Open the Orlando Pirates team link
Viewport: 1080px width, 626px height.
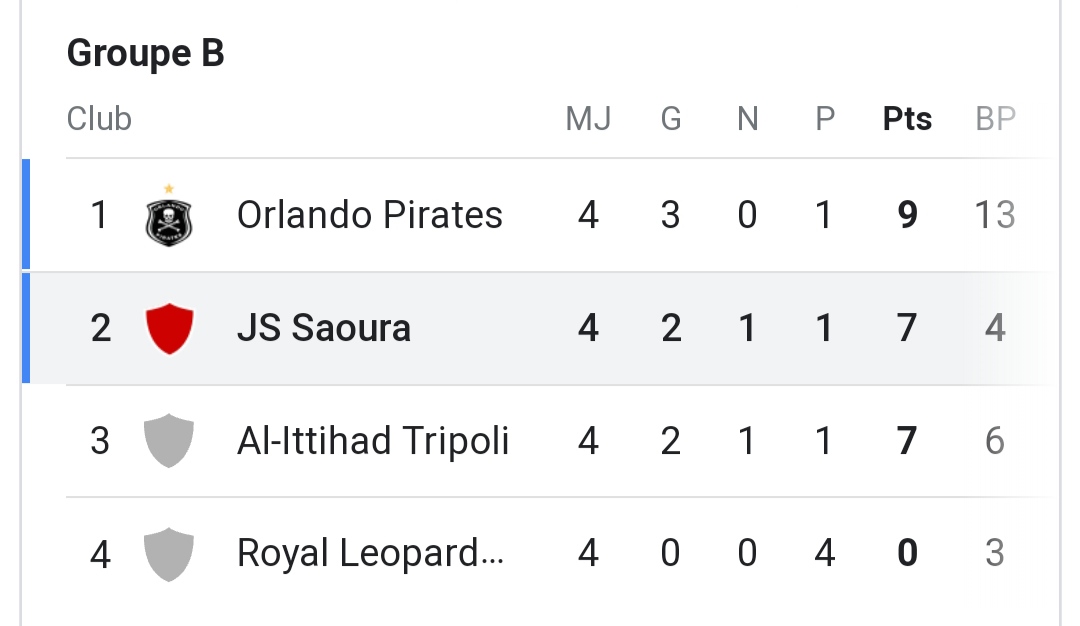pos(369,215)
